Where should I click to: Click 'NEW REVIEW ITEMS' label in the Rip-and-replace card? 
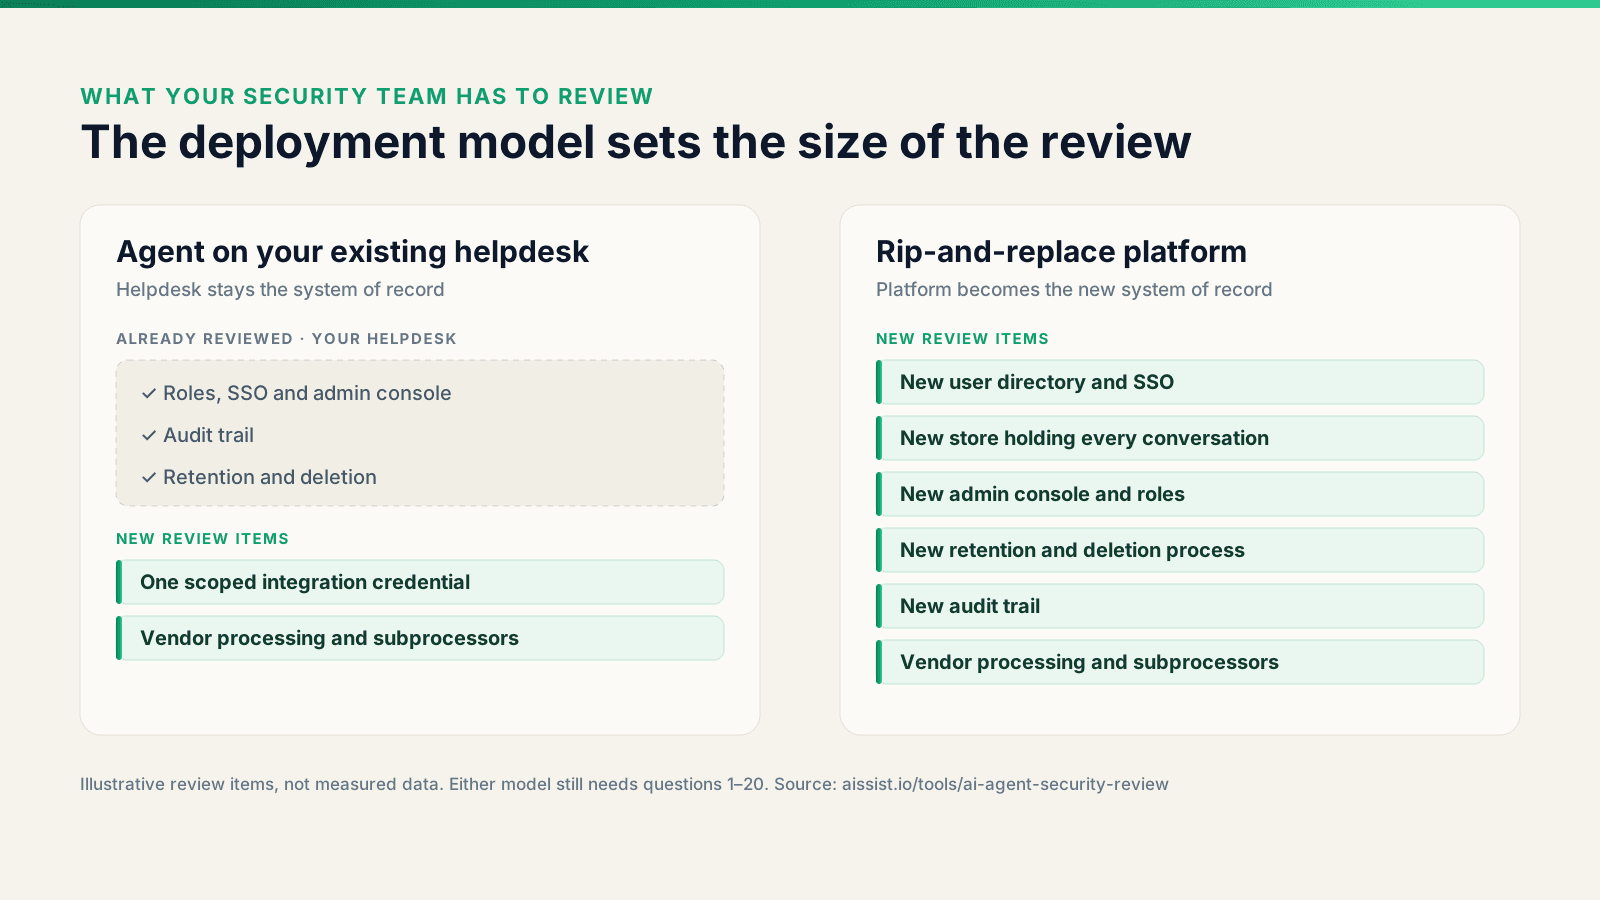pyautogui.click(x=962, y=339)
